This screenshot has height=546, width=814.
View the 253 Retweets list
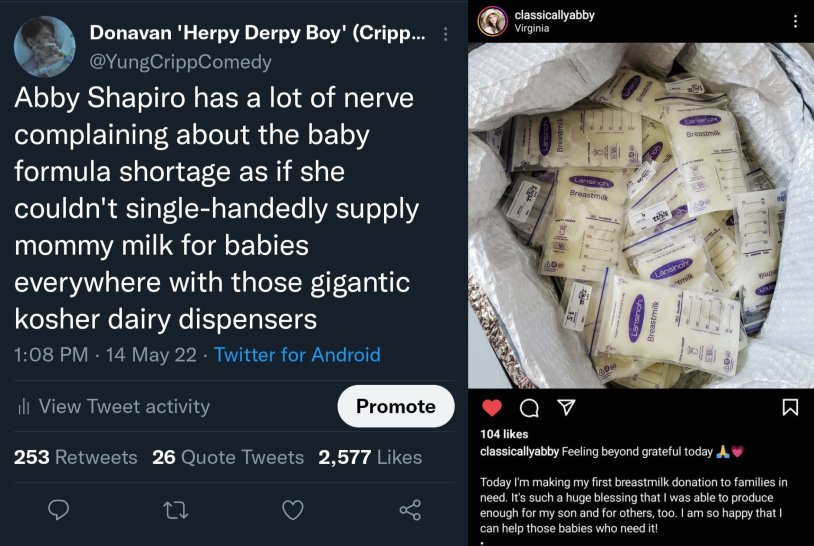[x=75, y=457]
